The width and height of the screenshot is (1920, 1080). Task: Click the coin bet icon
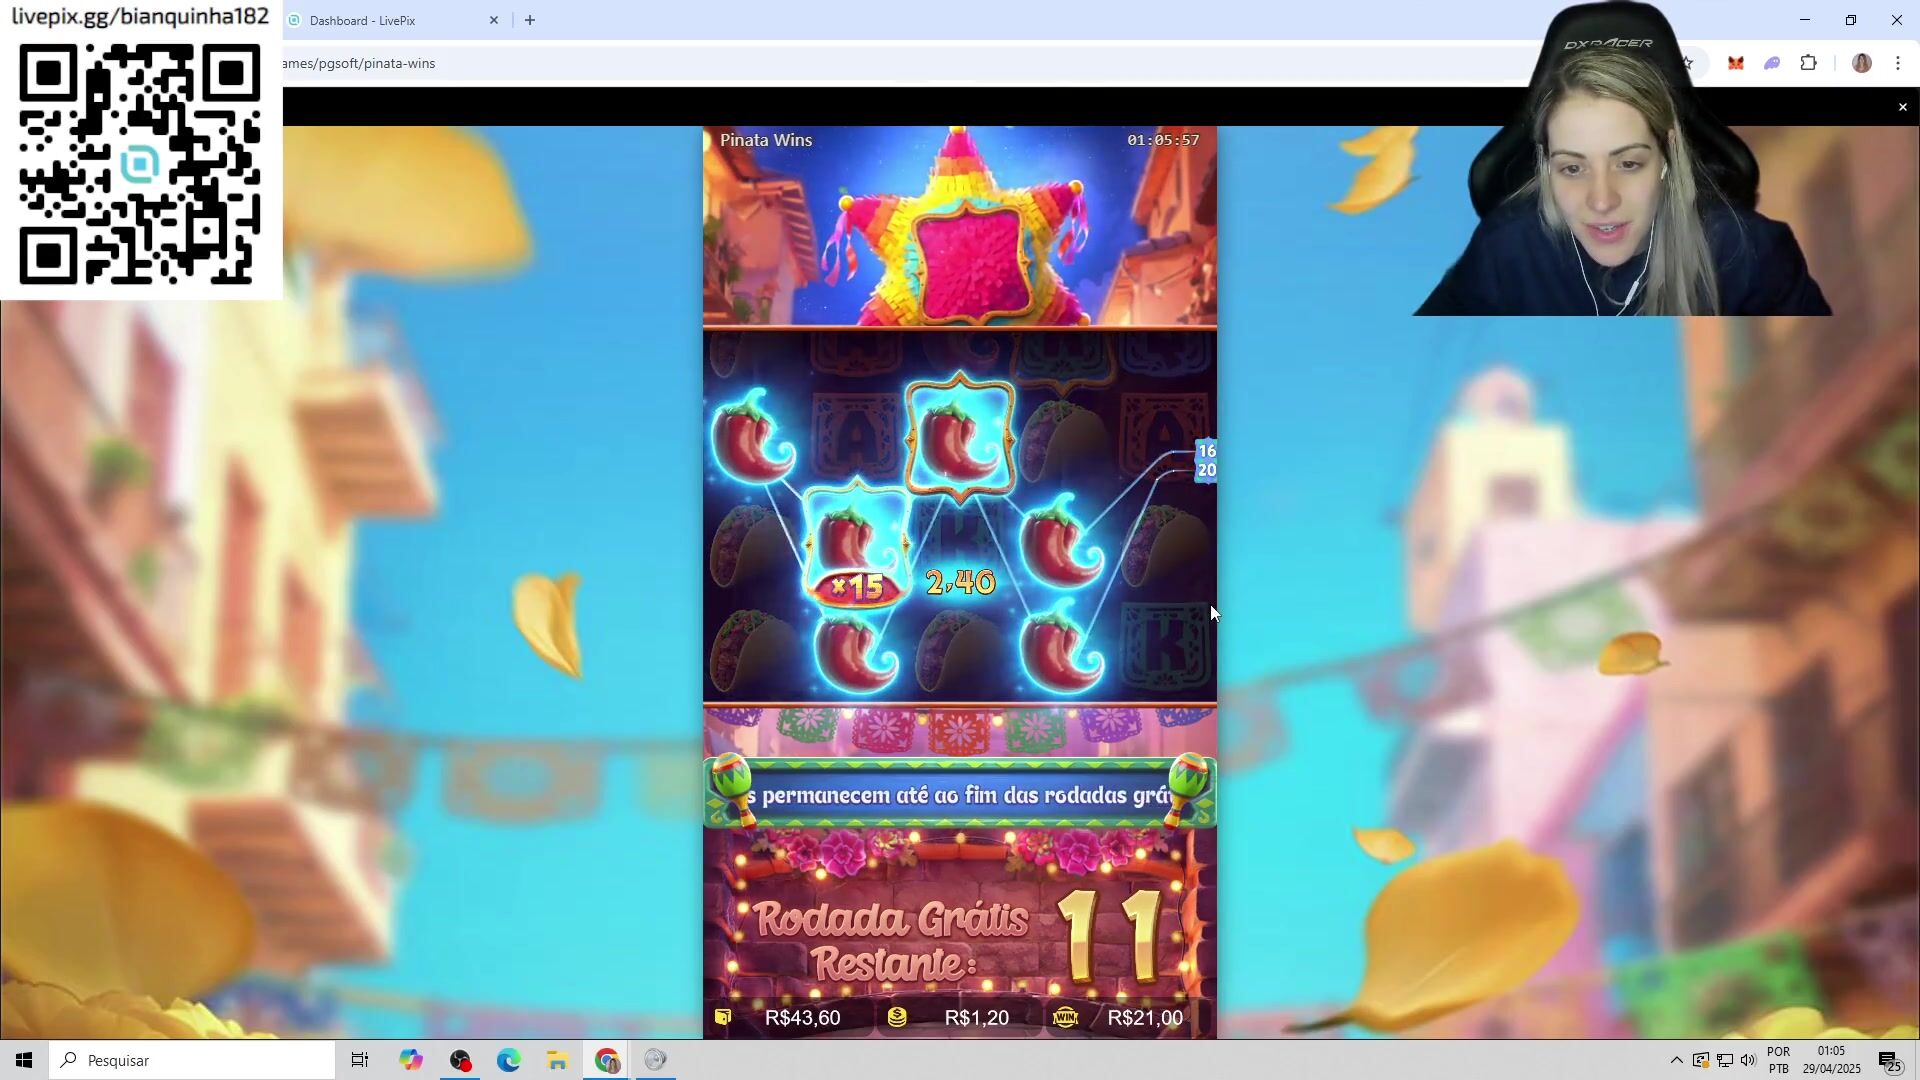[897, 1017]
